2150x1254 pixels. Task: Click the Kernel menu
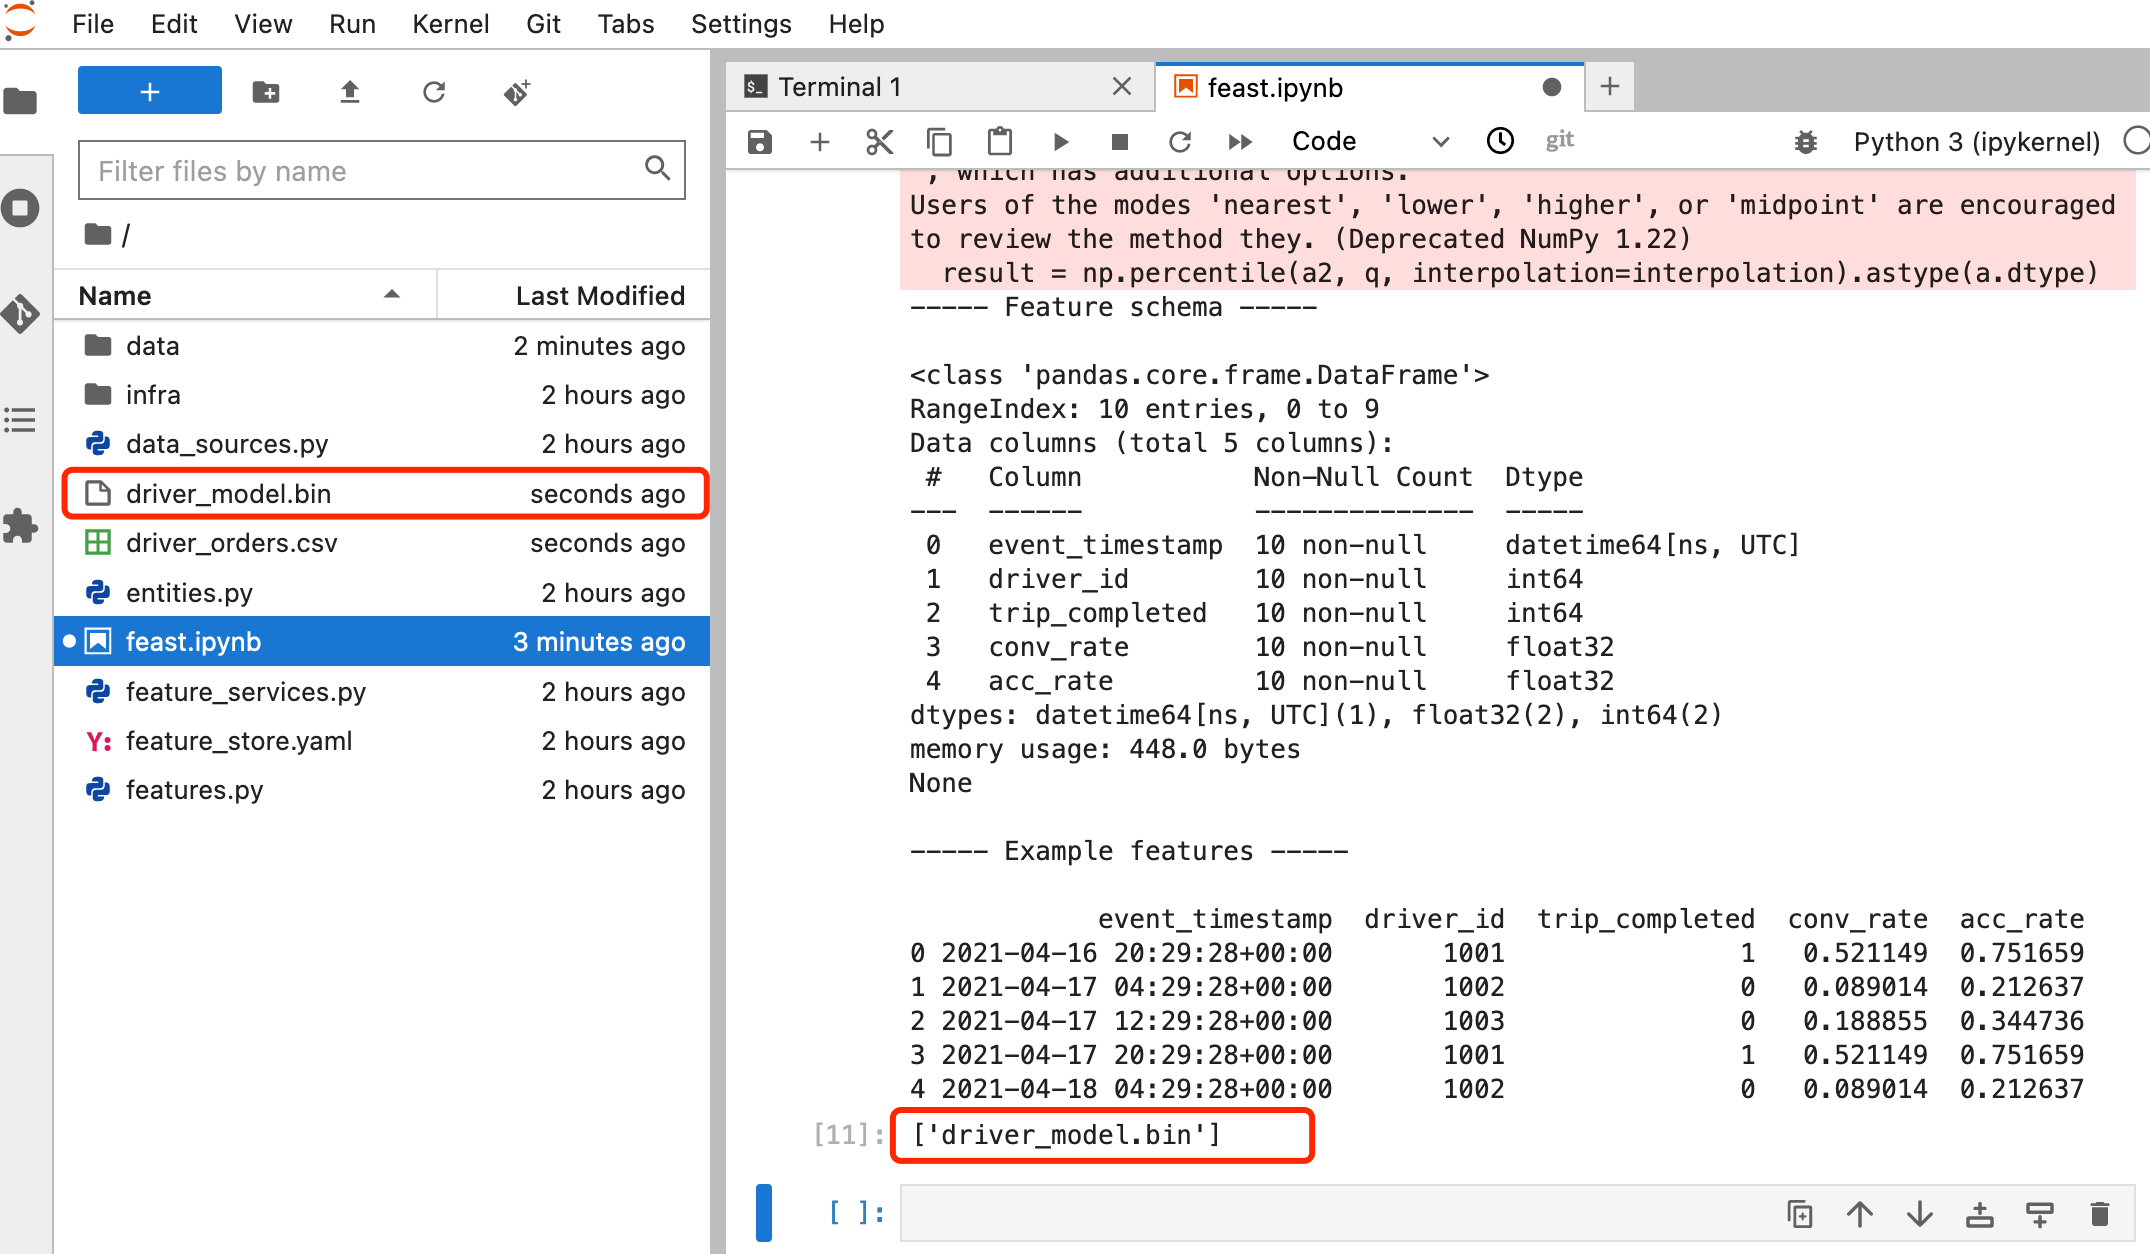click(x=448, y=22)
